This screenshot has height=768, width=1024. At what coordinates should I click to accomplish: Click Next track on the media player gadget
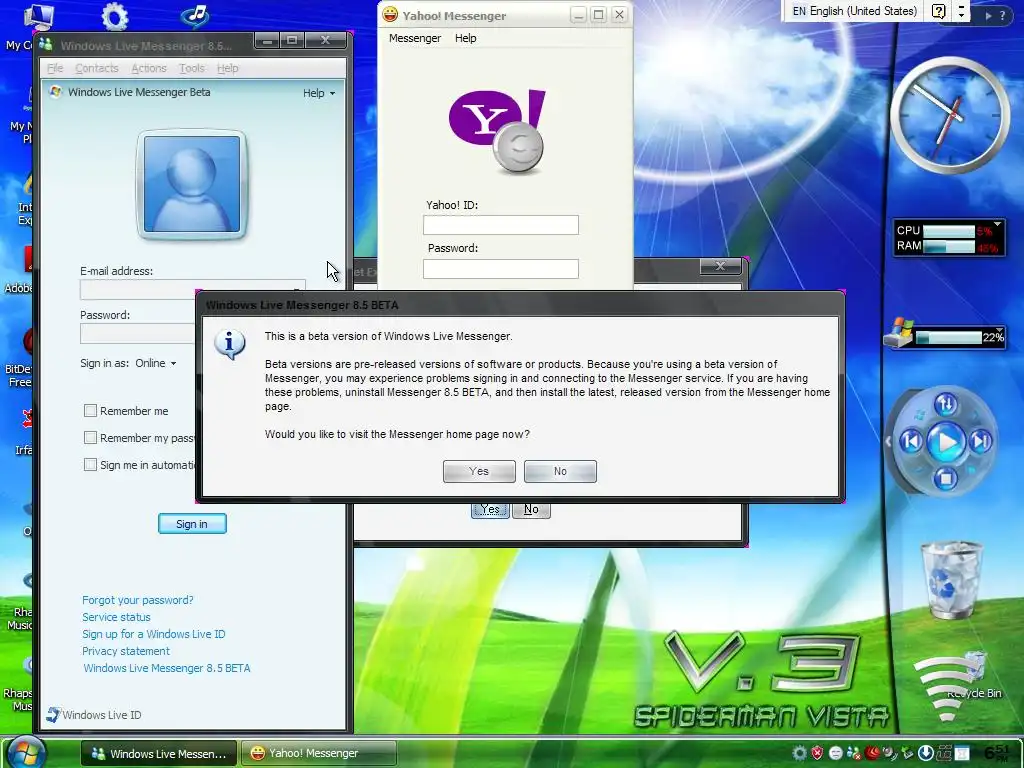pyautogui.click(x=981, y=442)
